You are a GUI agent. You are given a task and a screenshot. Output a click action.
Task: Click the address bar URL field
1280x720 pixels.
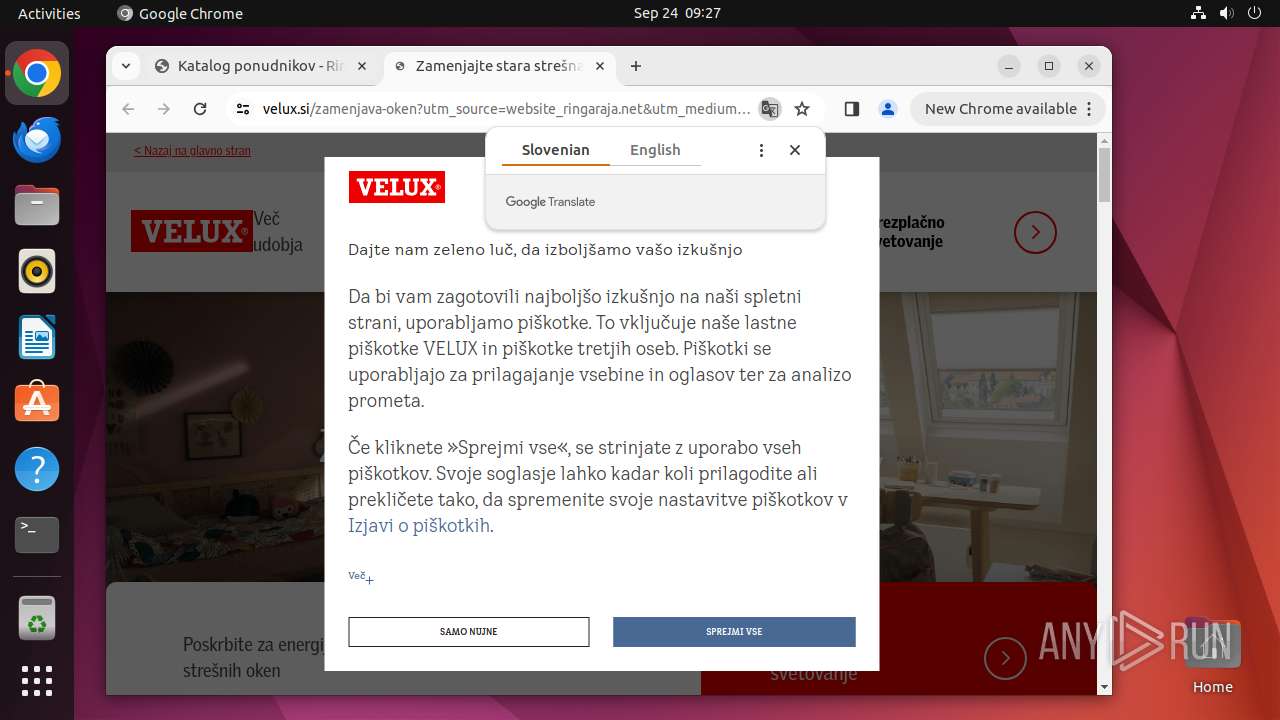506,109
